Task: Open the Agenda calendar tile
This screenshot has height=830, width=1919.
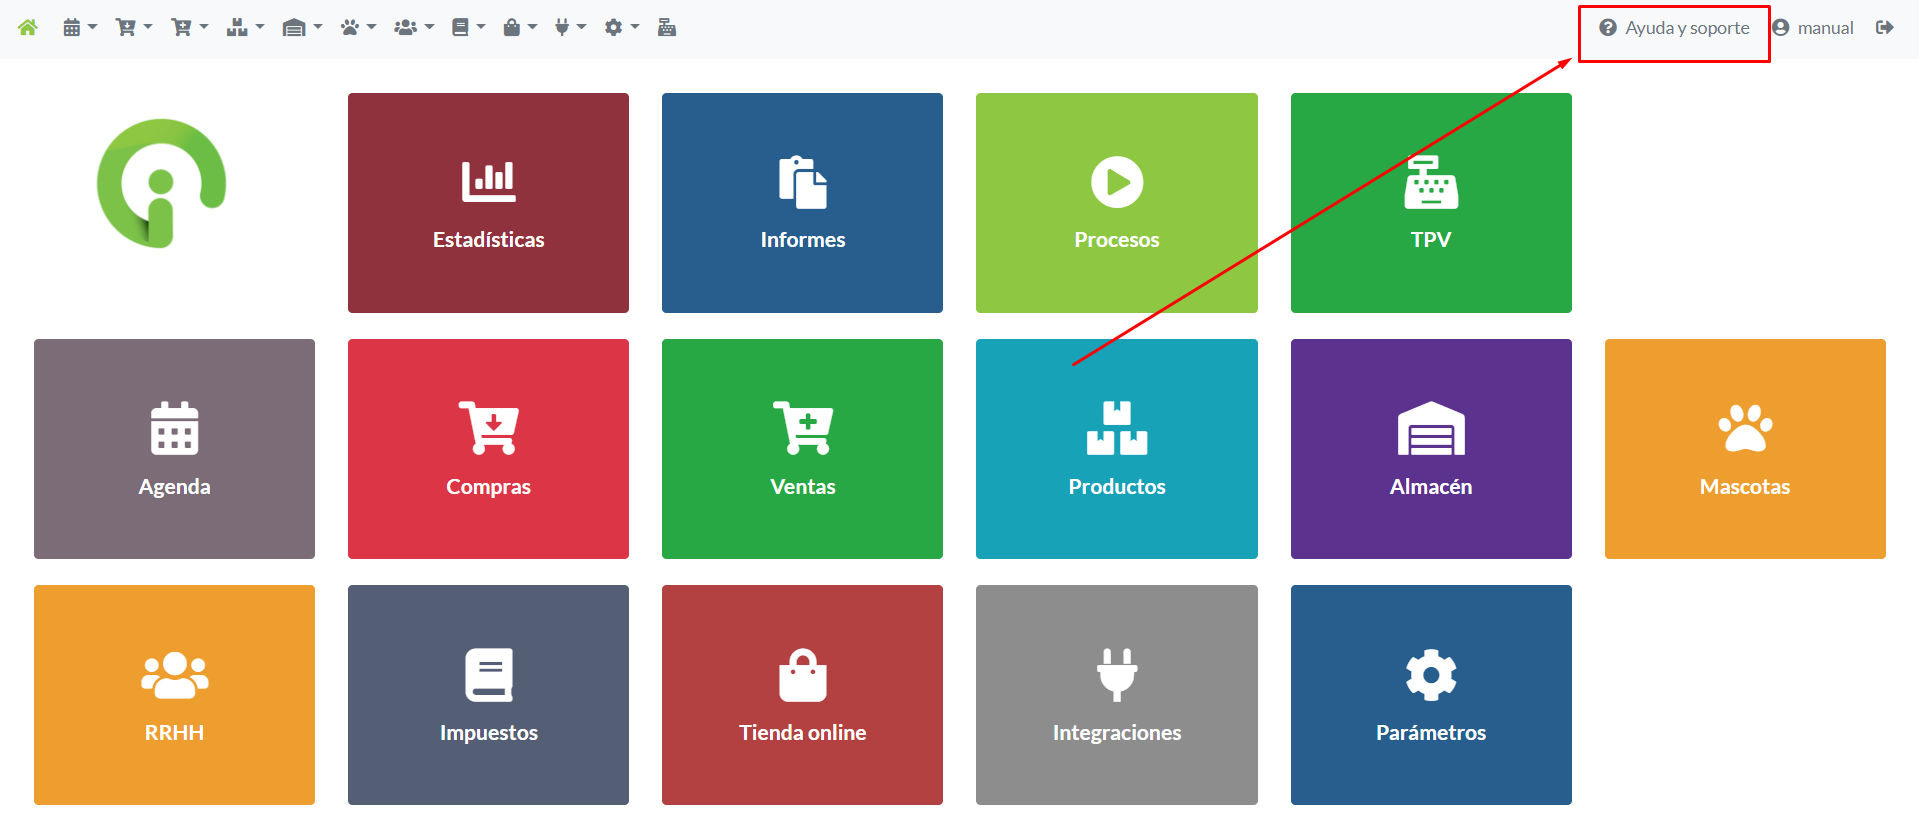Action: [x=174, y=449]
